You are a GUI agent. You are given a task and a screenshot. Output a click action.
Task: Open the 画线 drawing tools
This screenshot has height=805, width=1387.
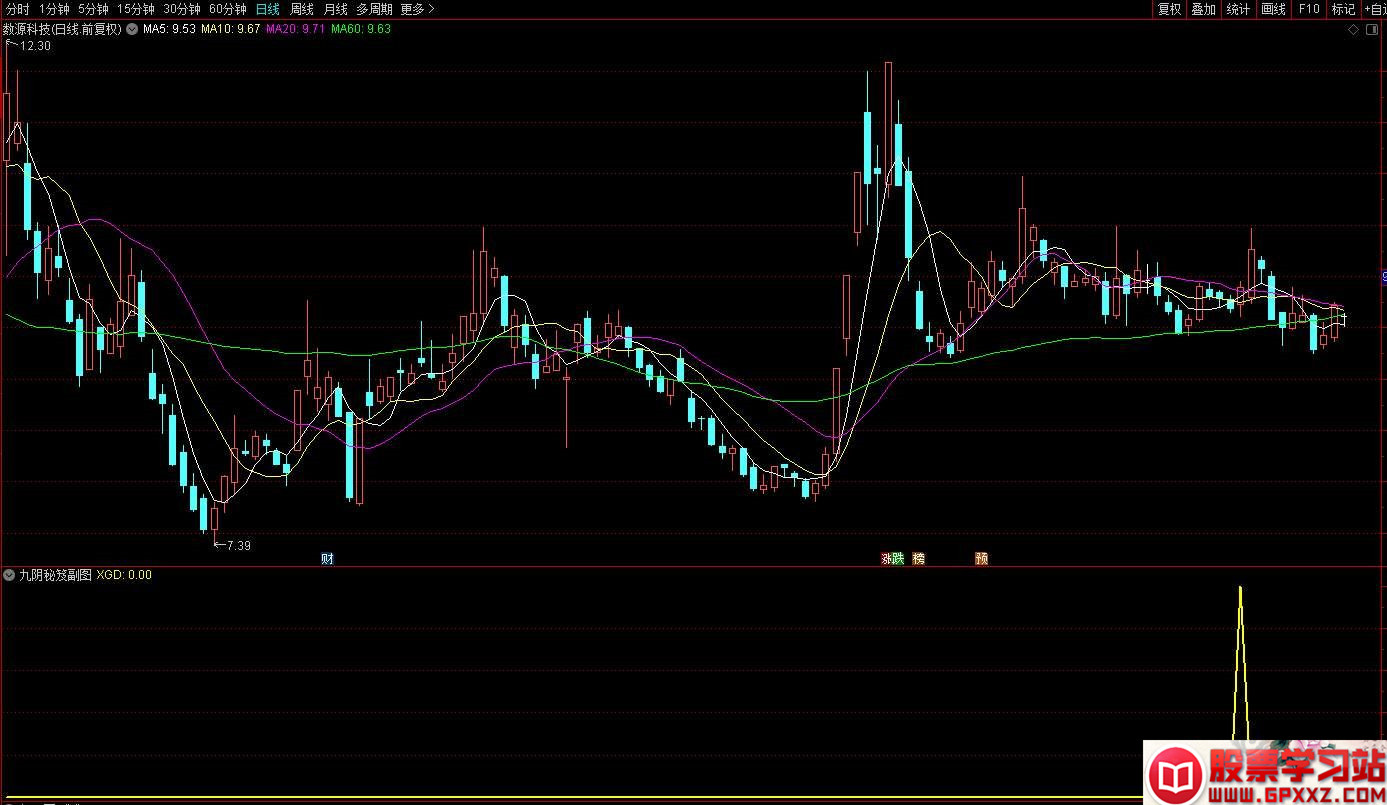1273,9
